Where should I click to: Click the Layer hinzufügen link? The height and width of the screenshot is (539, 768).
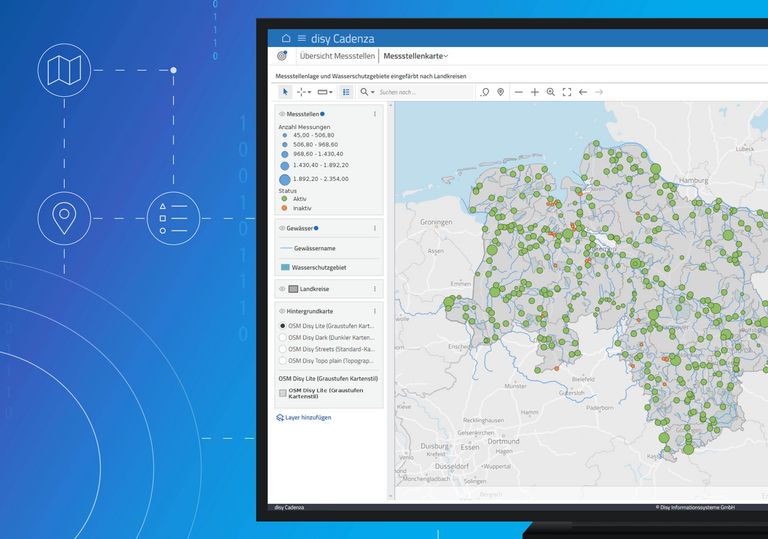point(304,417)
